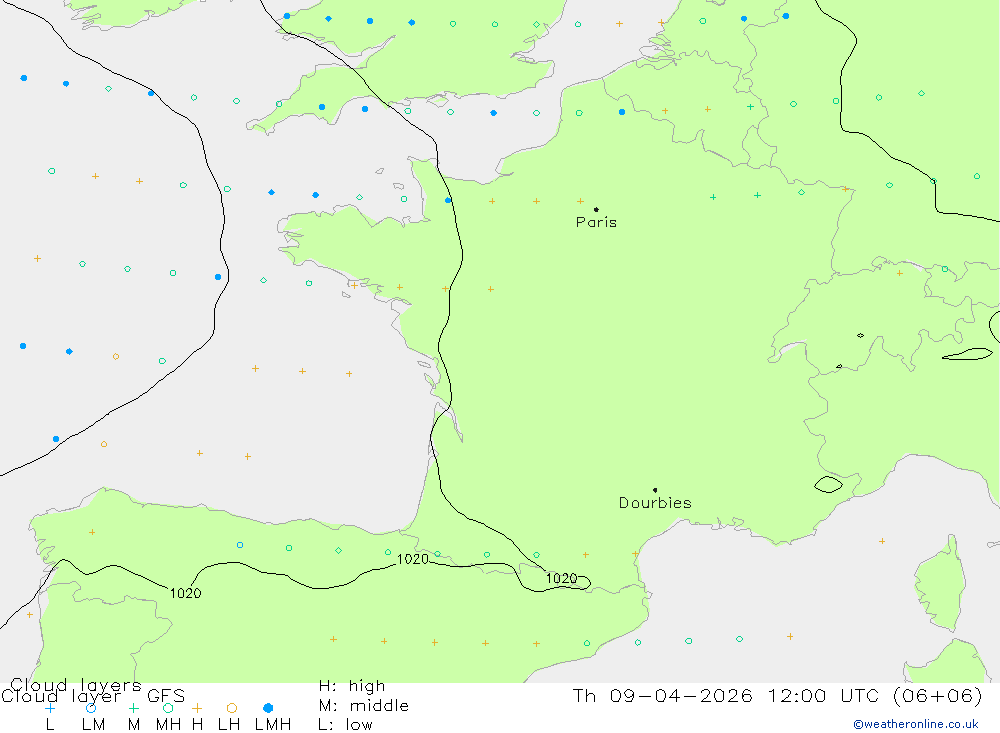The height and width of the screenshot is (733, 1000).
Task: Click the filled blue LMH legend dot
Action: pyautogui.click(x=268, y=708)
